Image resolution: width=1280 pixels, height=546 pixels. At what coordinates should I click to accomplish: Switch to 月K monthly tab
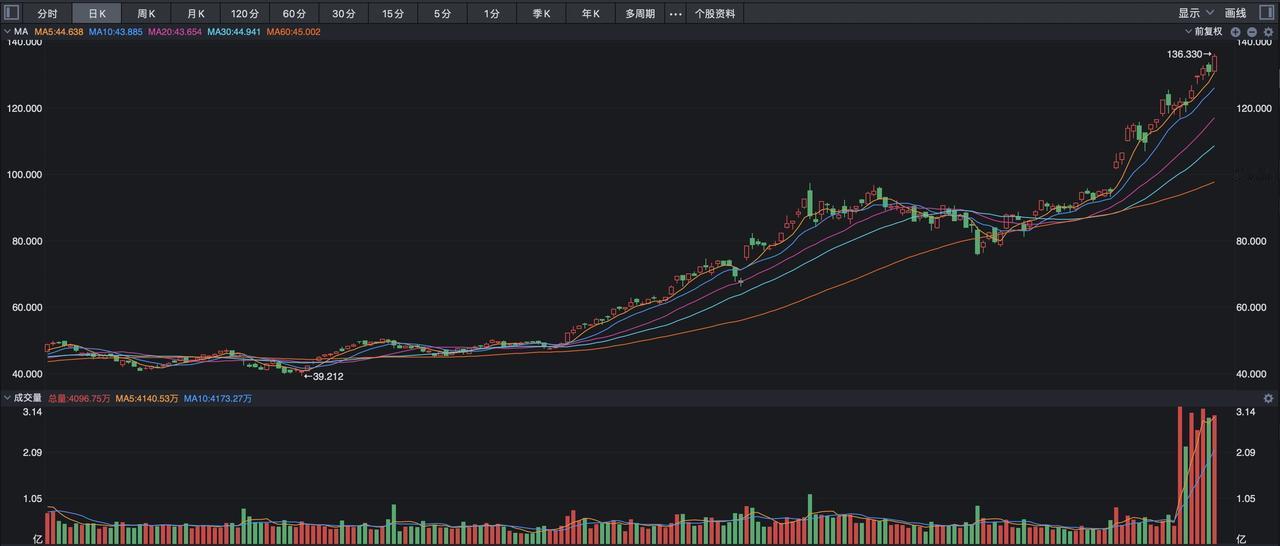pyautogui.click(x=196, y=14)
